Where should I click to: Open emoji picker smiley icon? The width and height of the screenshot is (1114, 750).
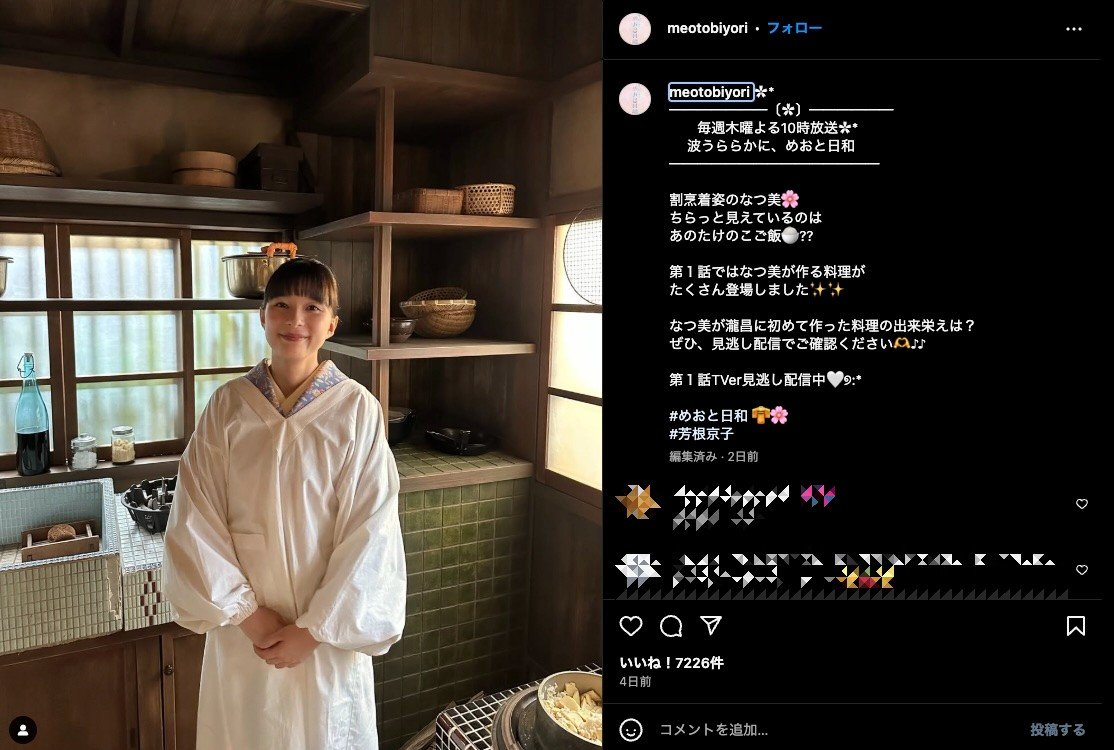(631, 729)
